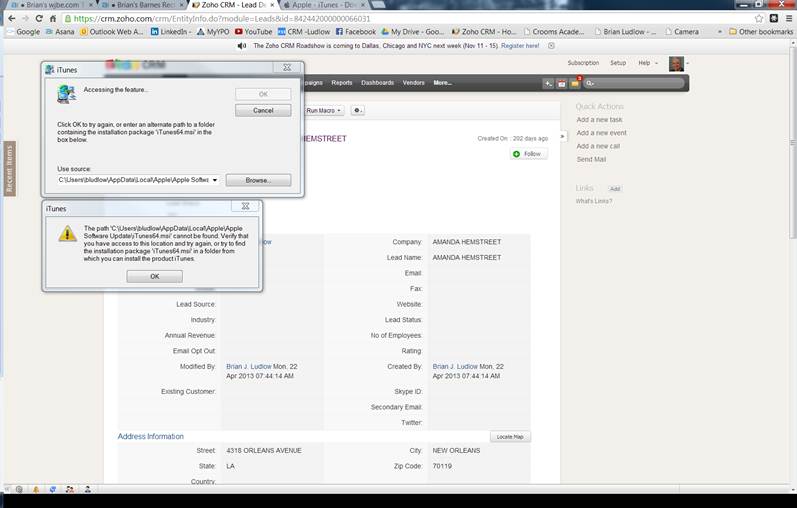
Task: Open the Recent Items side tab
Action: (9, 168)
